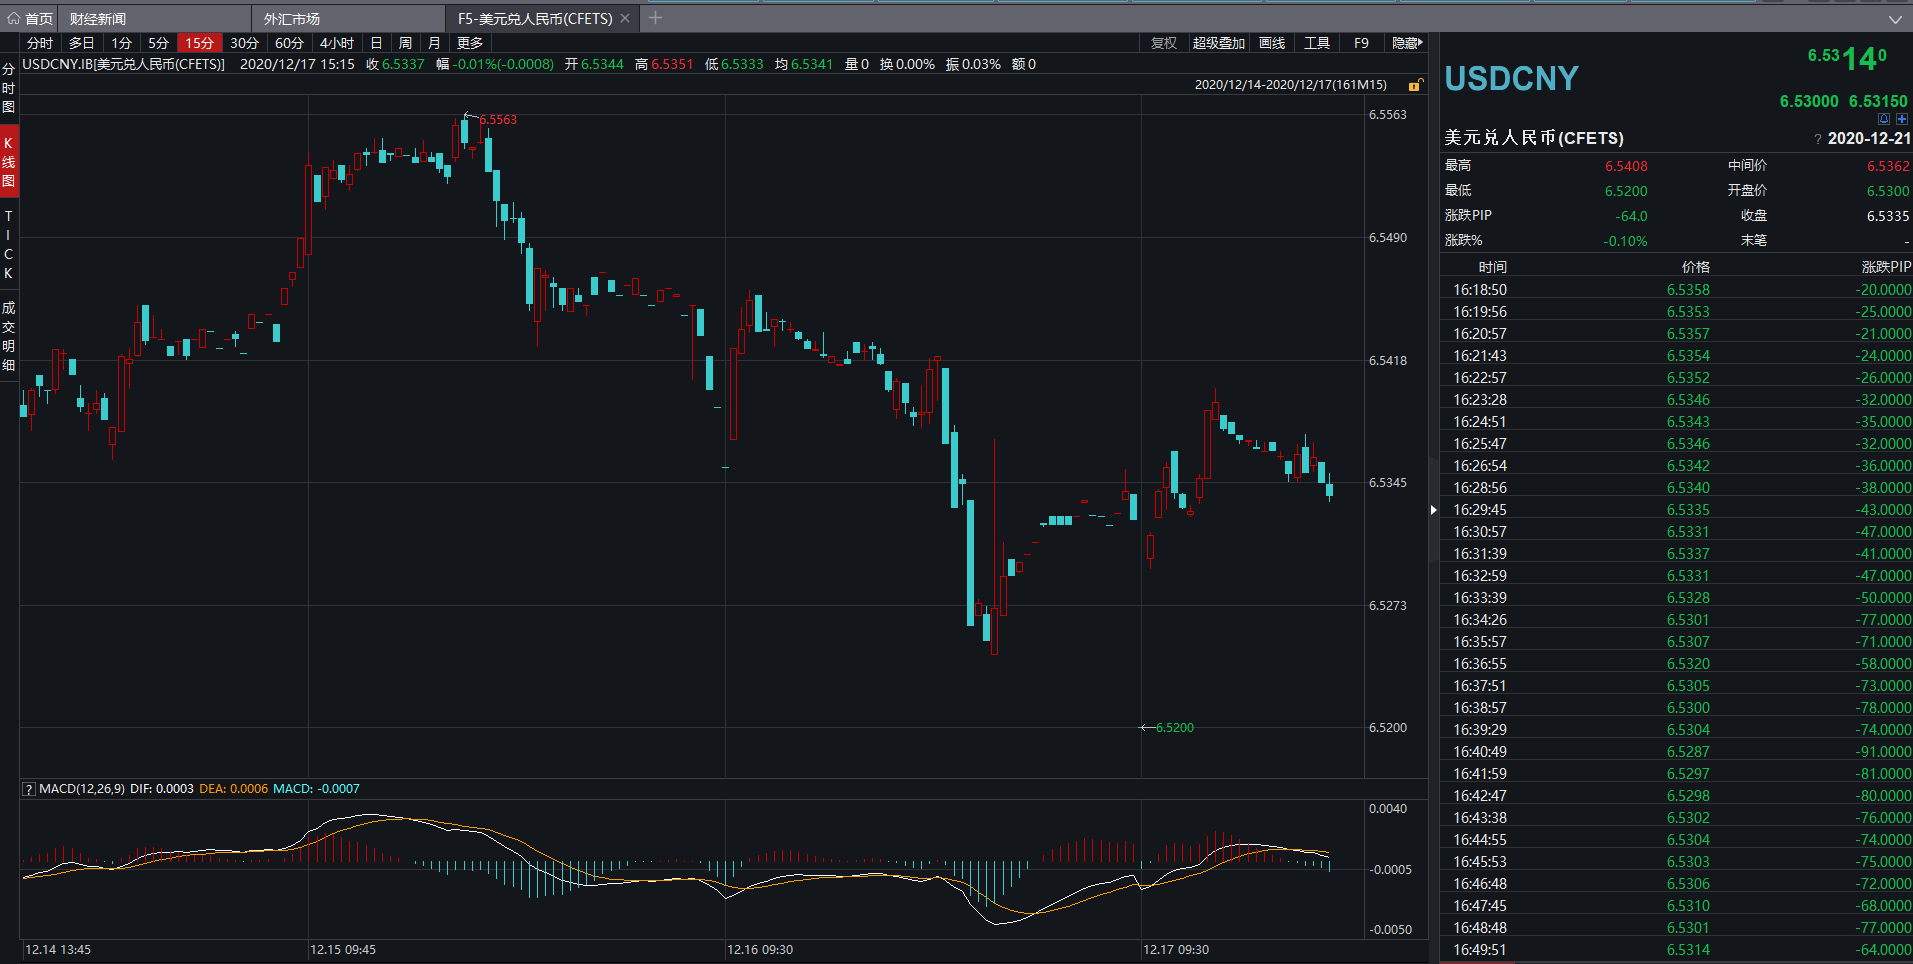Select the 多日 chart period
Image resolution: width=1913 pixels, height=964 pixels.
point(81,43)
